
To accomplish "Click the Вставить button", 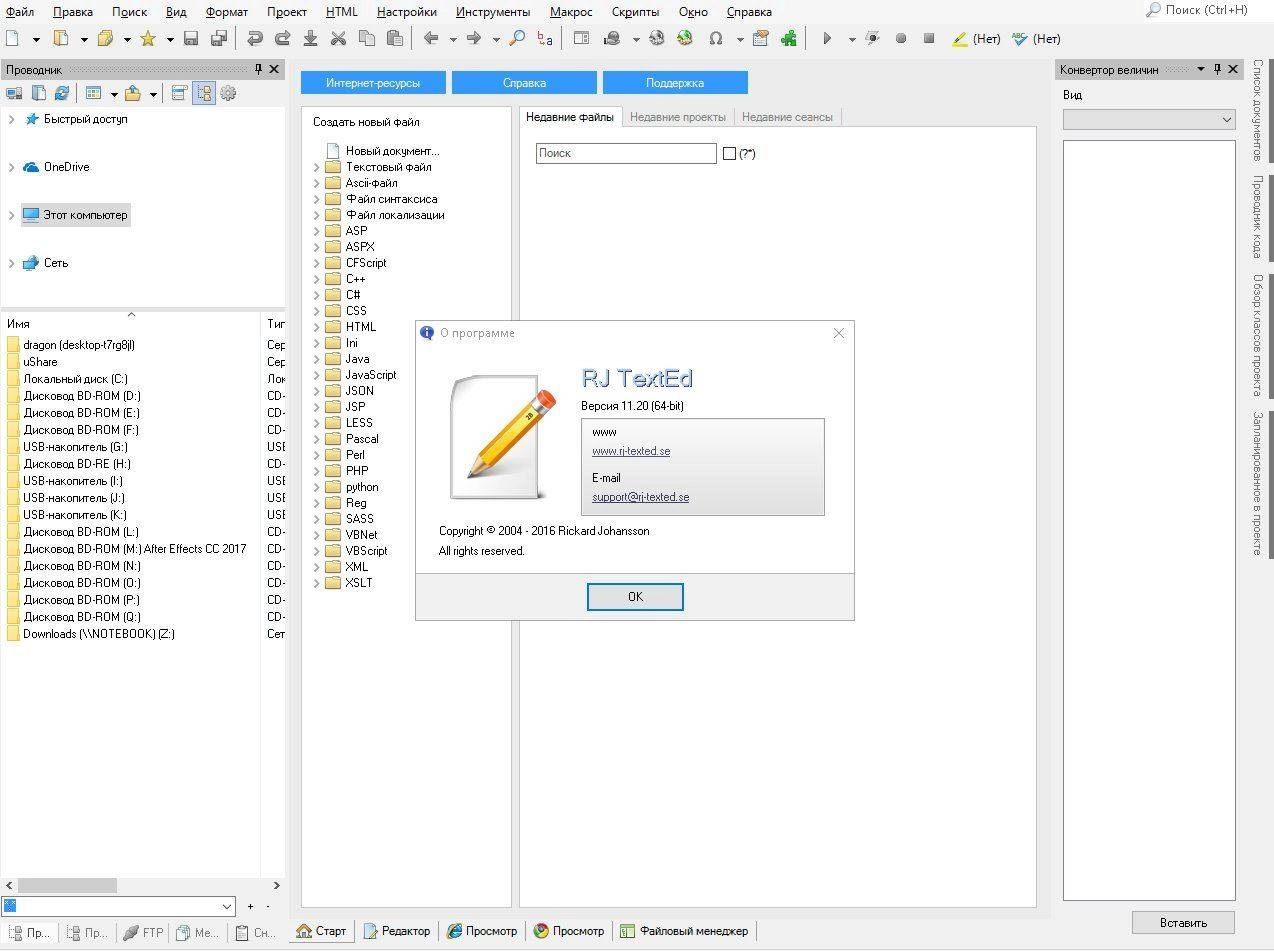I will coord(1183,923).
